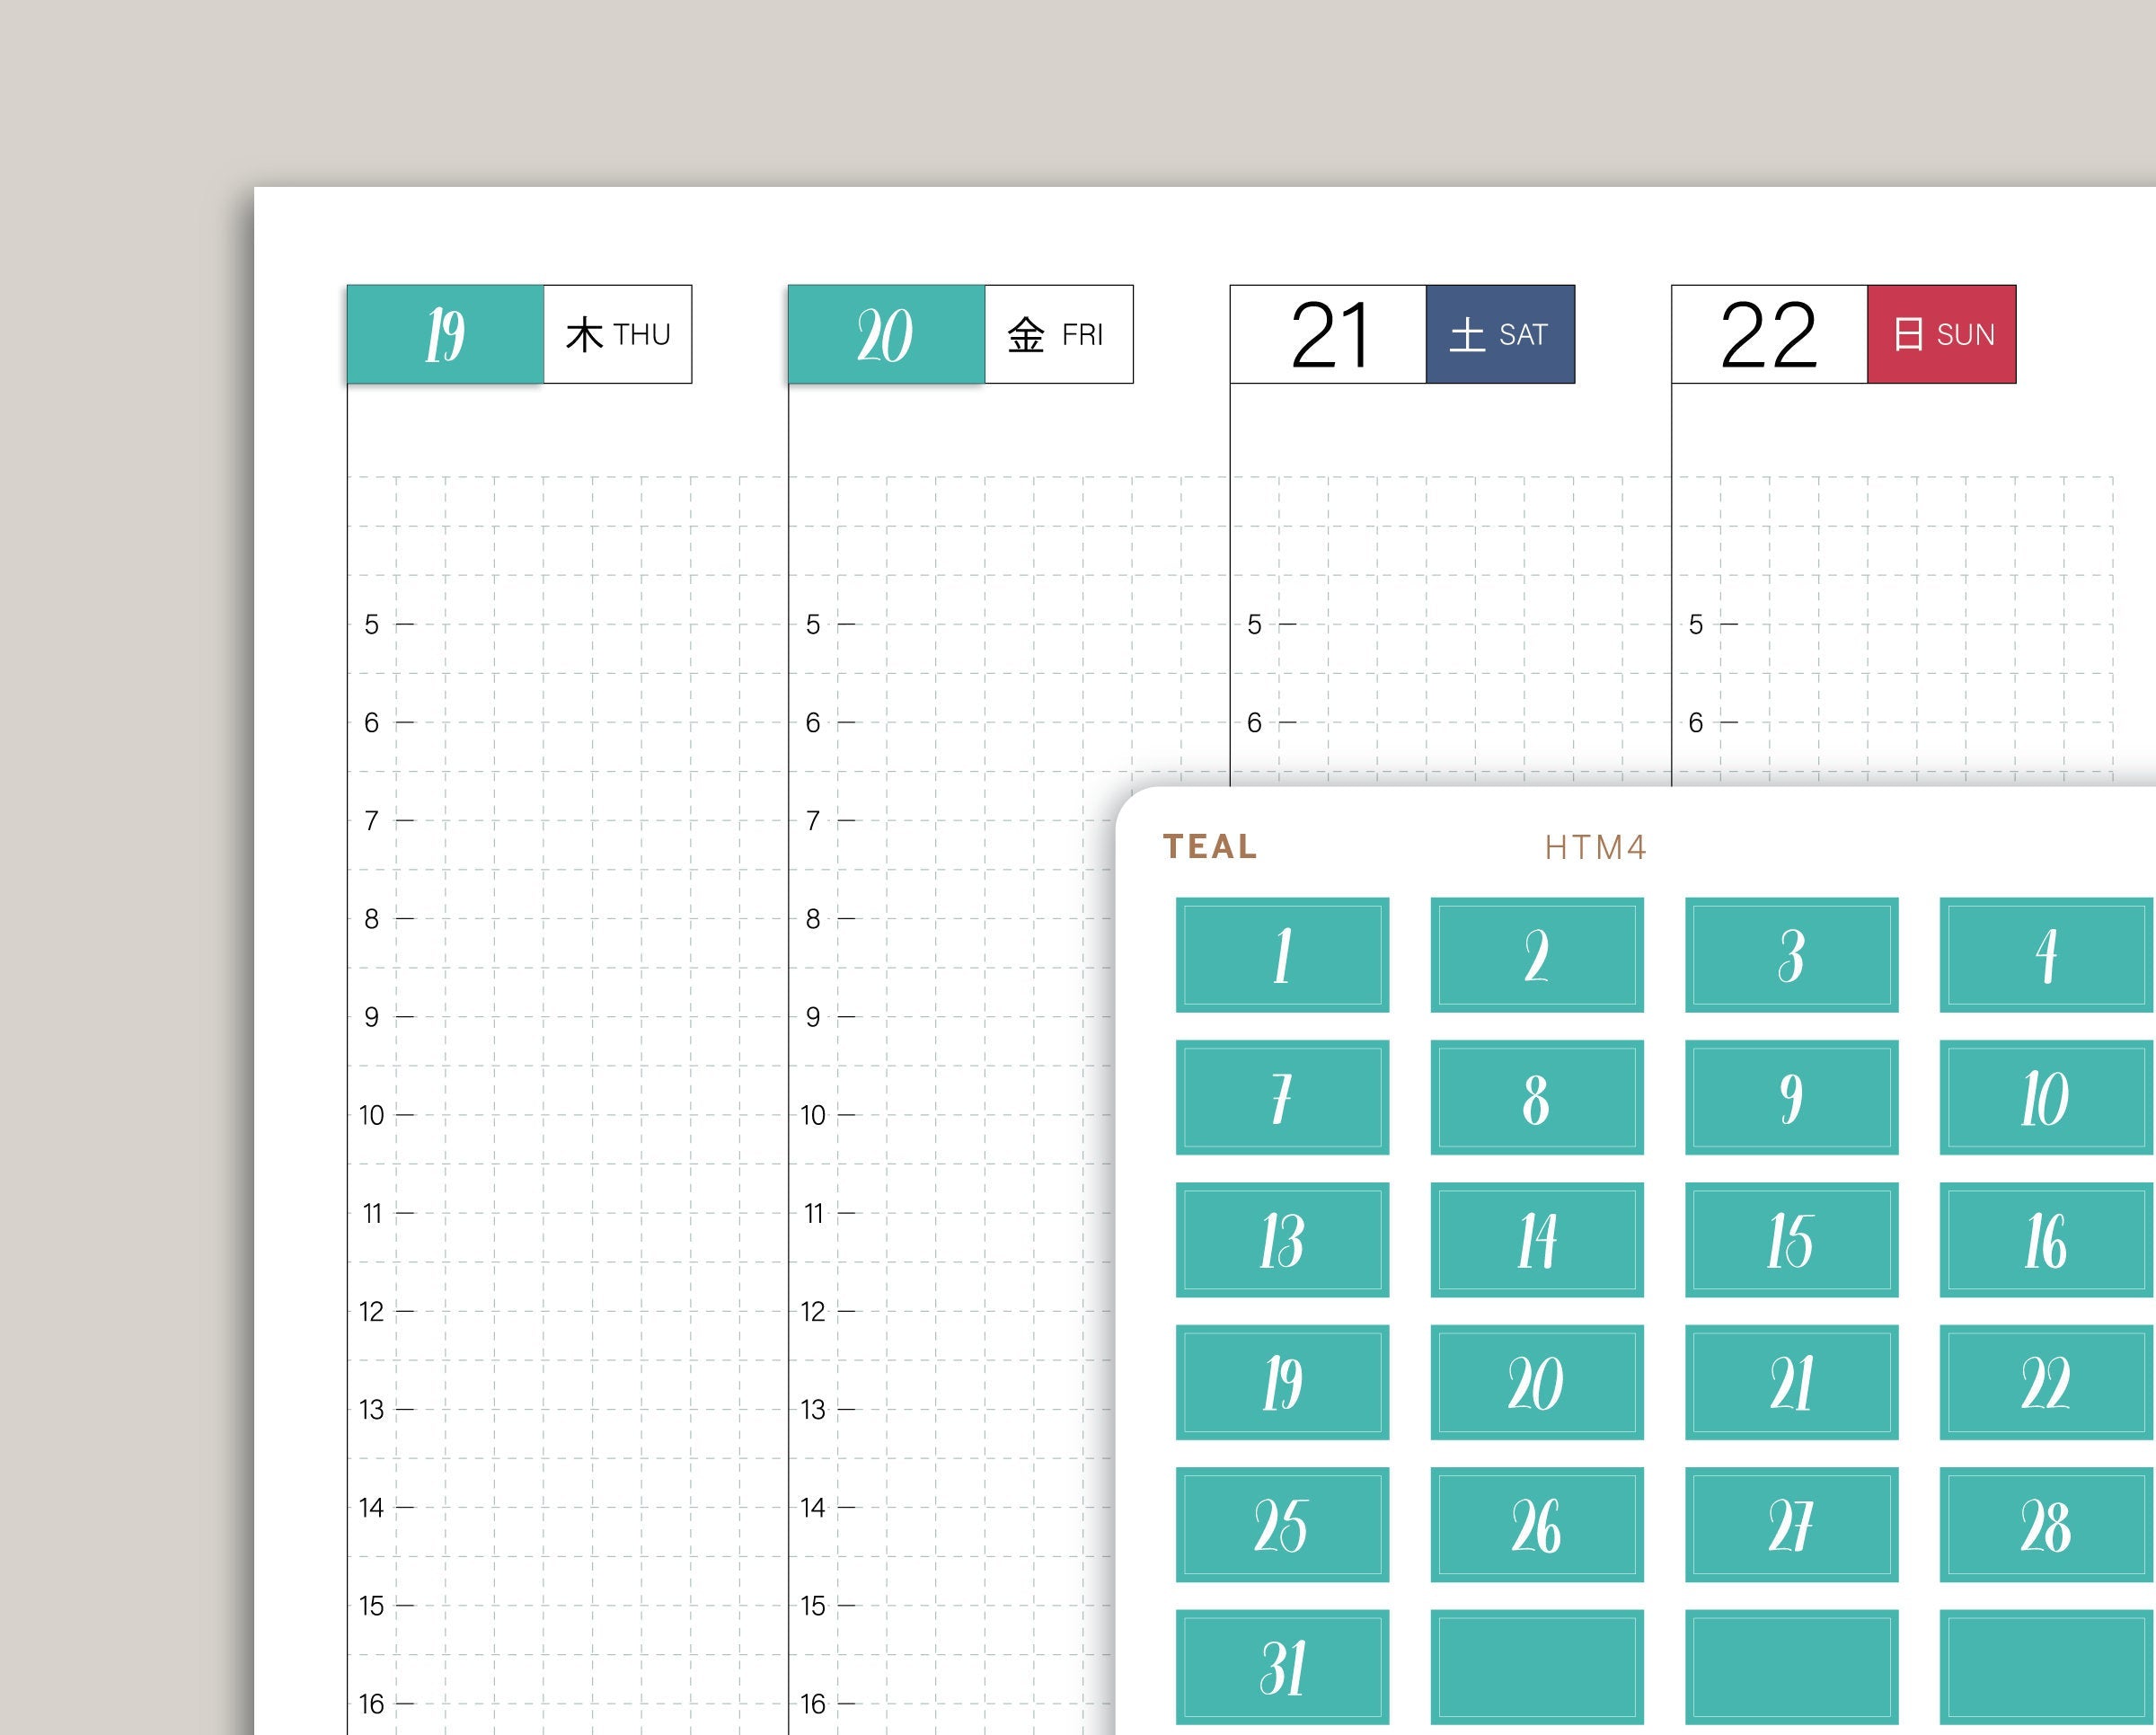Click the TEAL sheet title text

tap(1210, 847)
